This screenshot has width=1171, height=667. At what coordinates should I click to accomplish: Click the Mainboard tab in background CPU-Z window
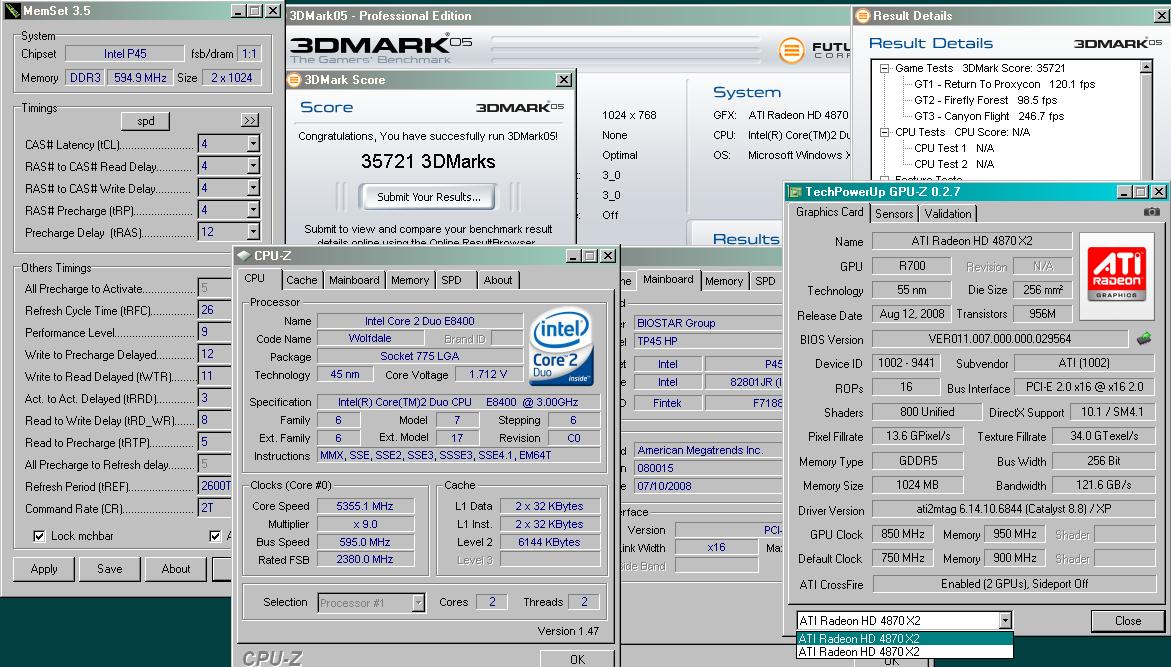point(668,279)
